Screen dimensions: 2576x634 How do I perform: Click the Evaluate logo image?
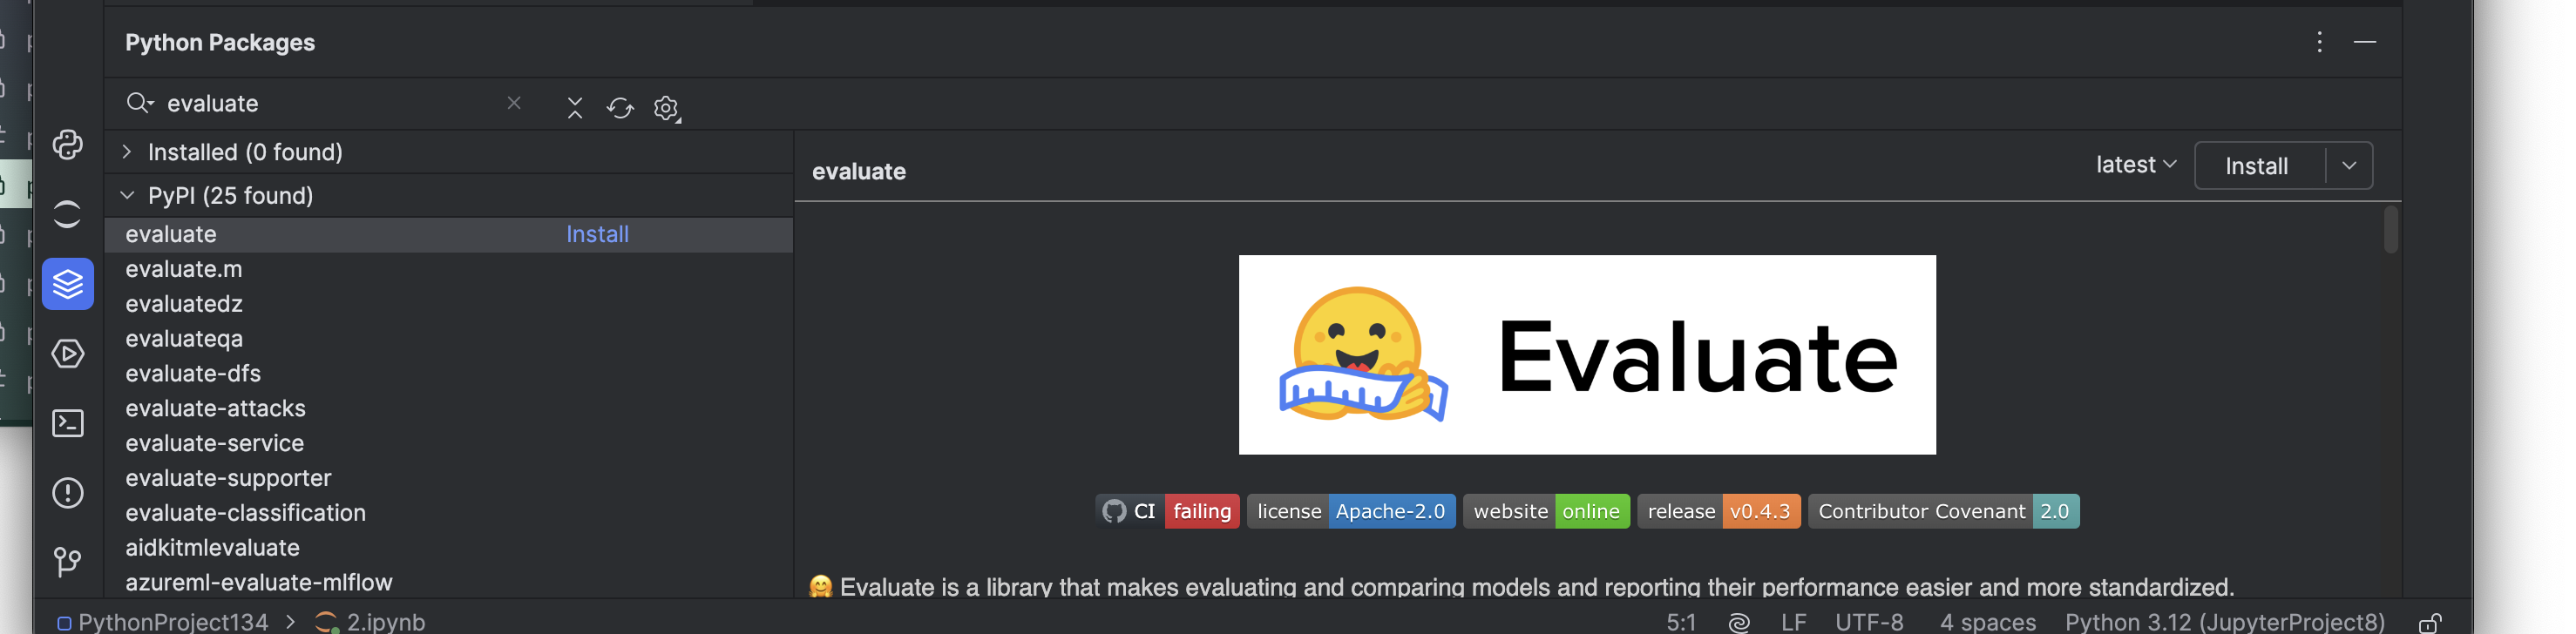point(1587,355)
